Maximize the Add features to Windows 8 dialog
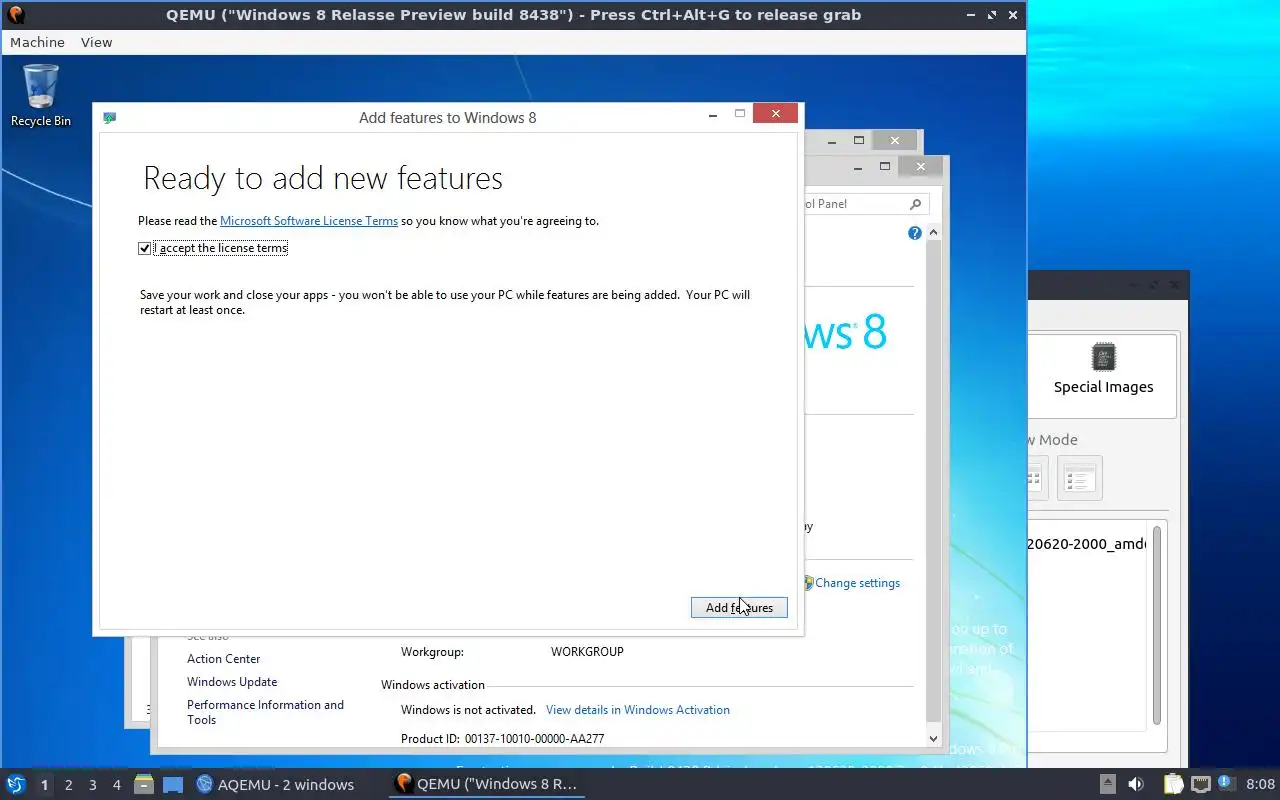Screen dimensions: 1280x800 pos(740,114)
